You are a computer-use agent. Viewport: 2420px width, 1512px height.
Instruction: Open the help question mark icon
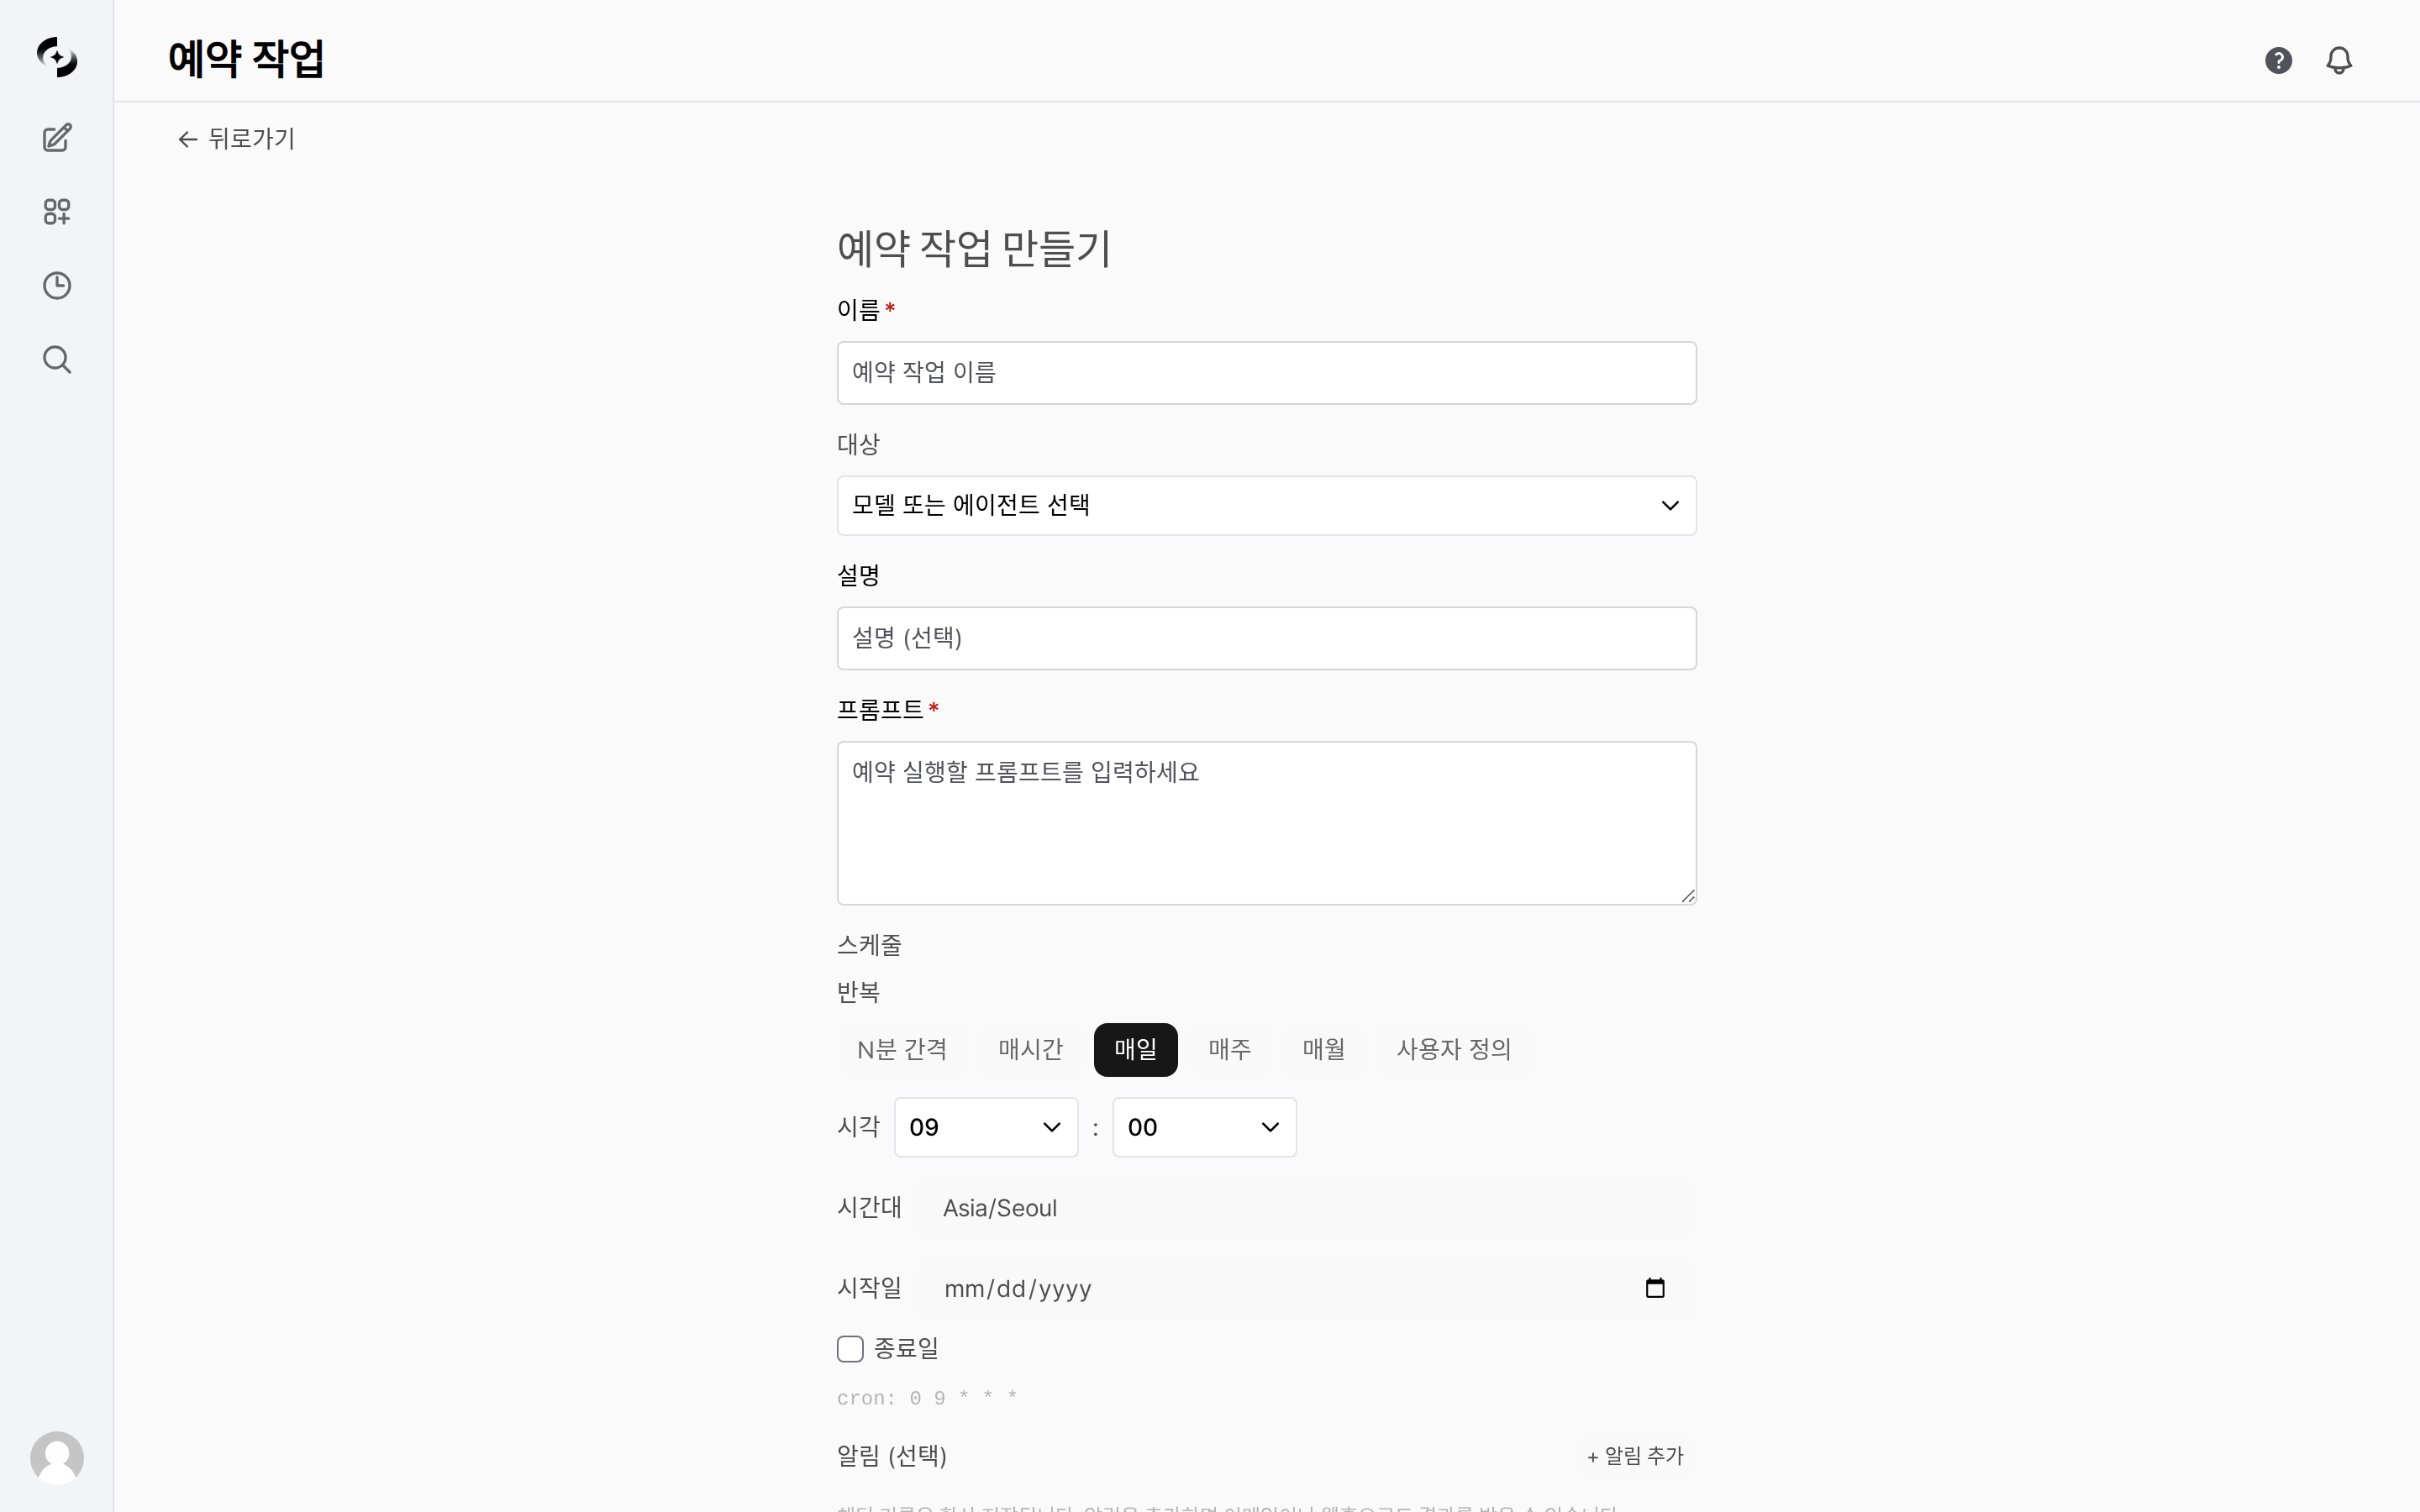[2278, 61]
